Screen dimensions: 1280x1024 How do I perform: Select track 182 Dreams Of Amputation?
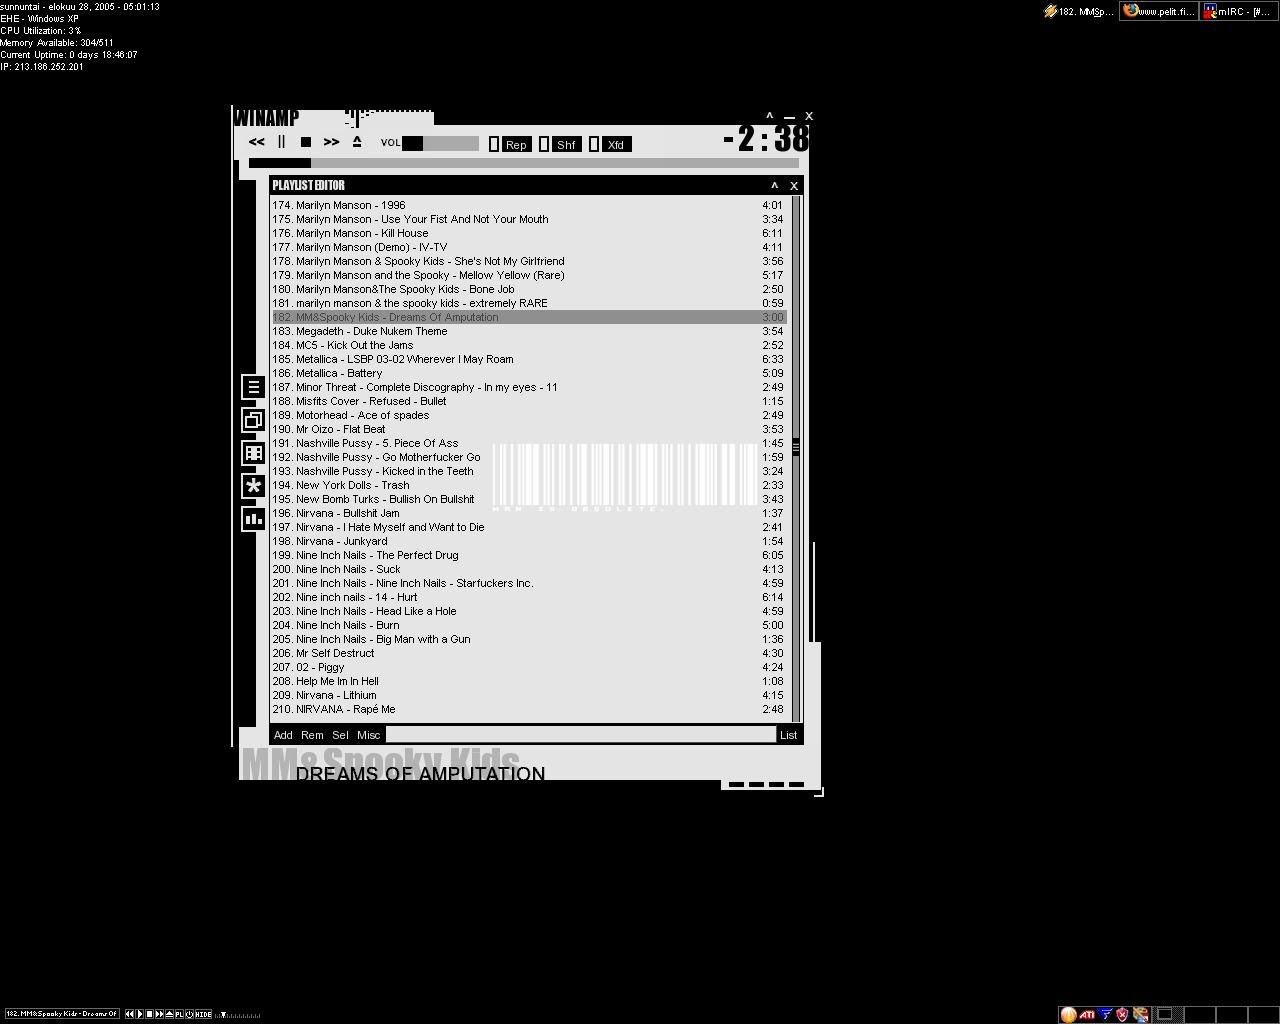(529, 317)
